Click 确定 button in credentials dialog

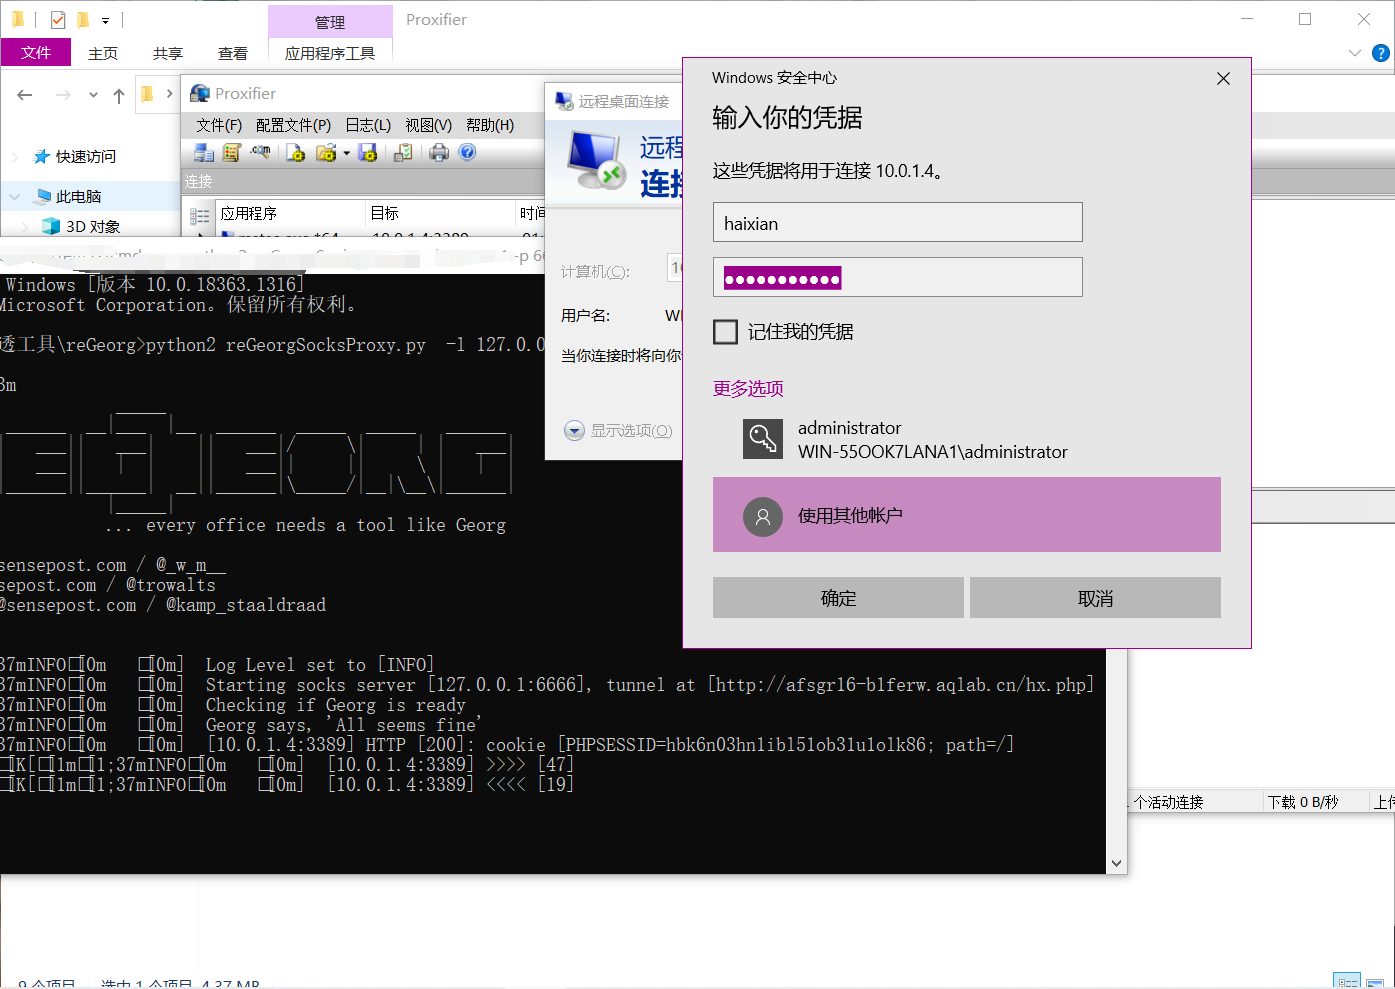pyautogui.click(x=838, y=598)
